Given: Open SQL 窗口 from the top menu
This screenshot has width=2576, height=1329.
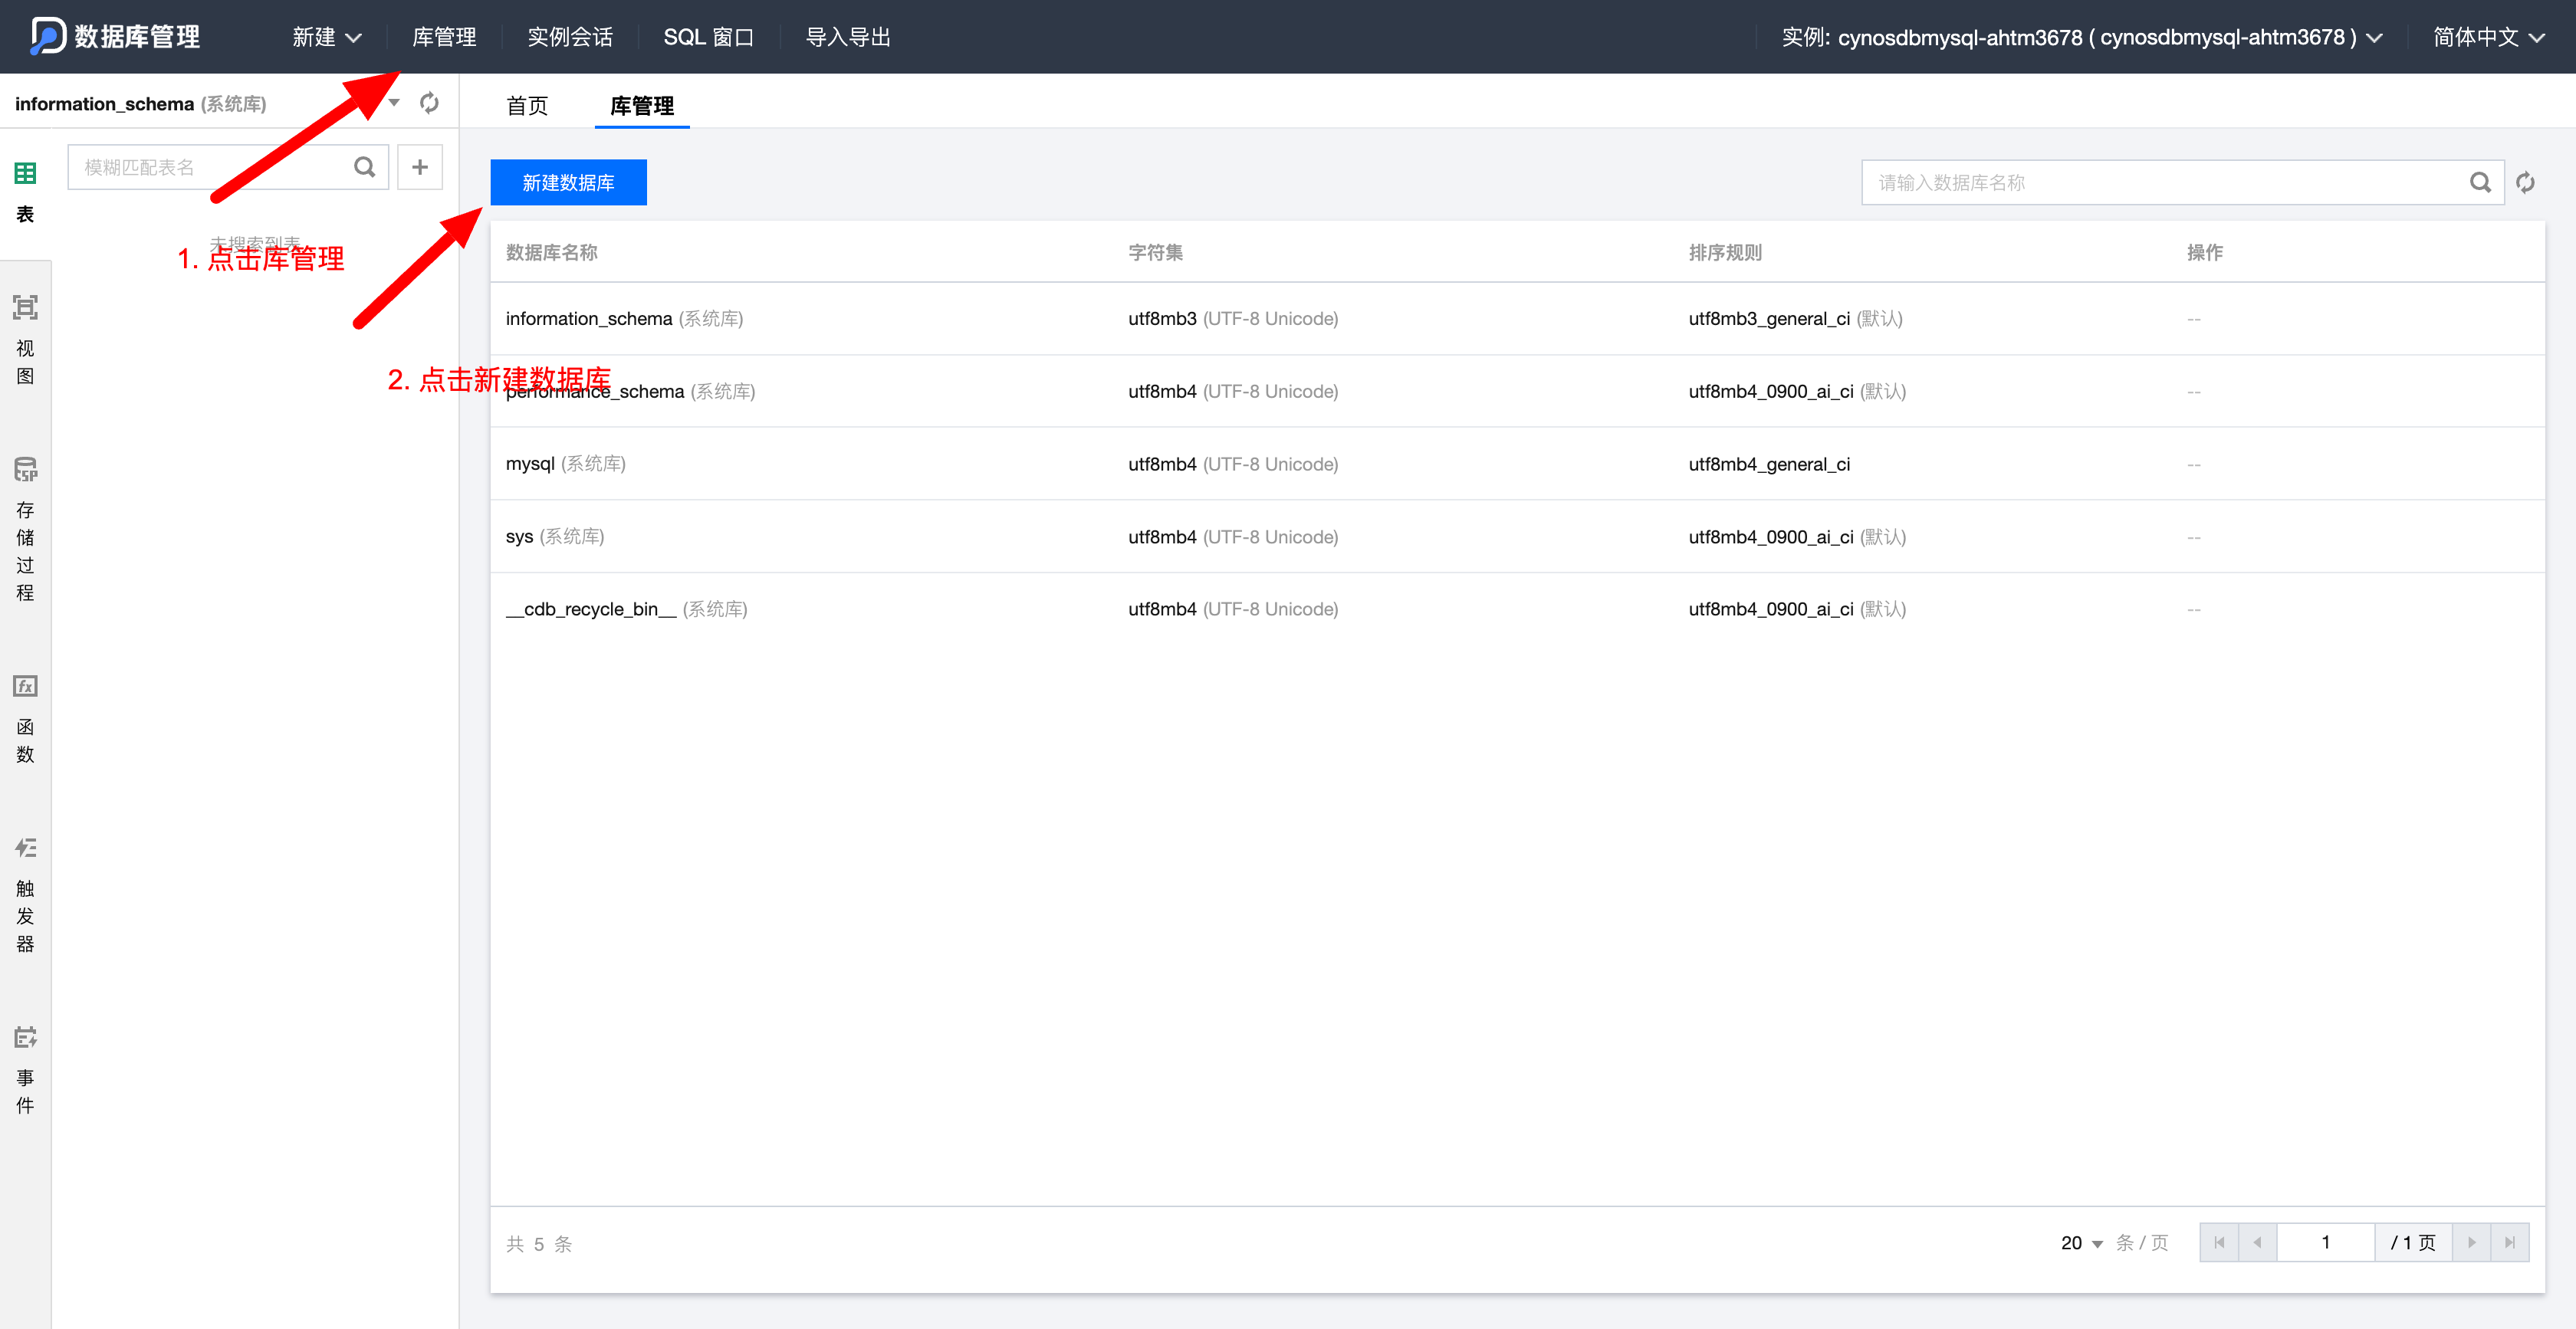Looking at the screenshot, I should pyautogui.click(x=708, y=37).
